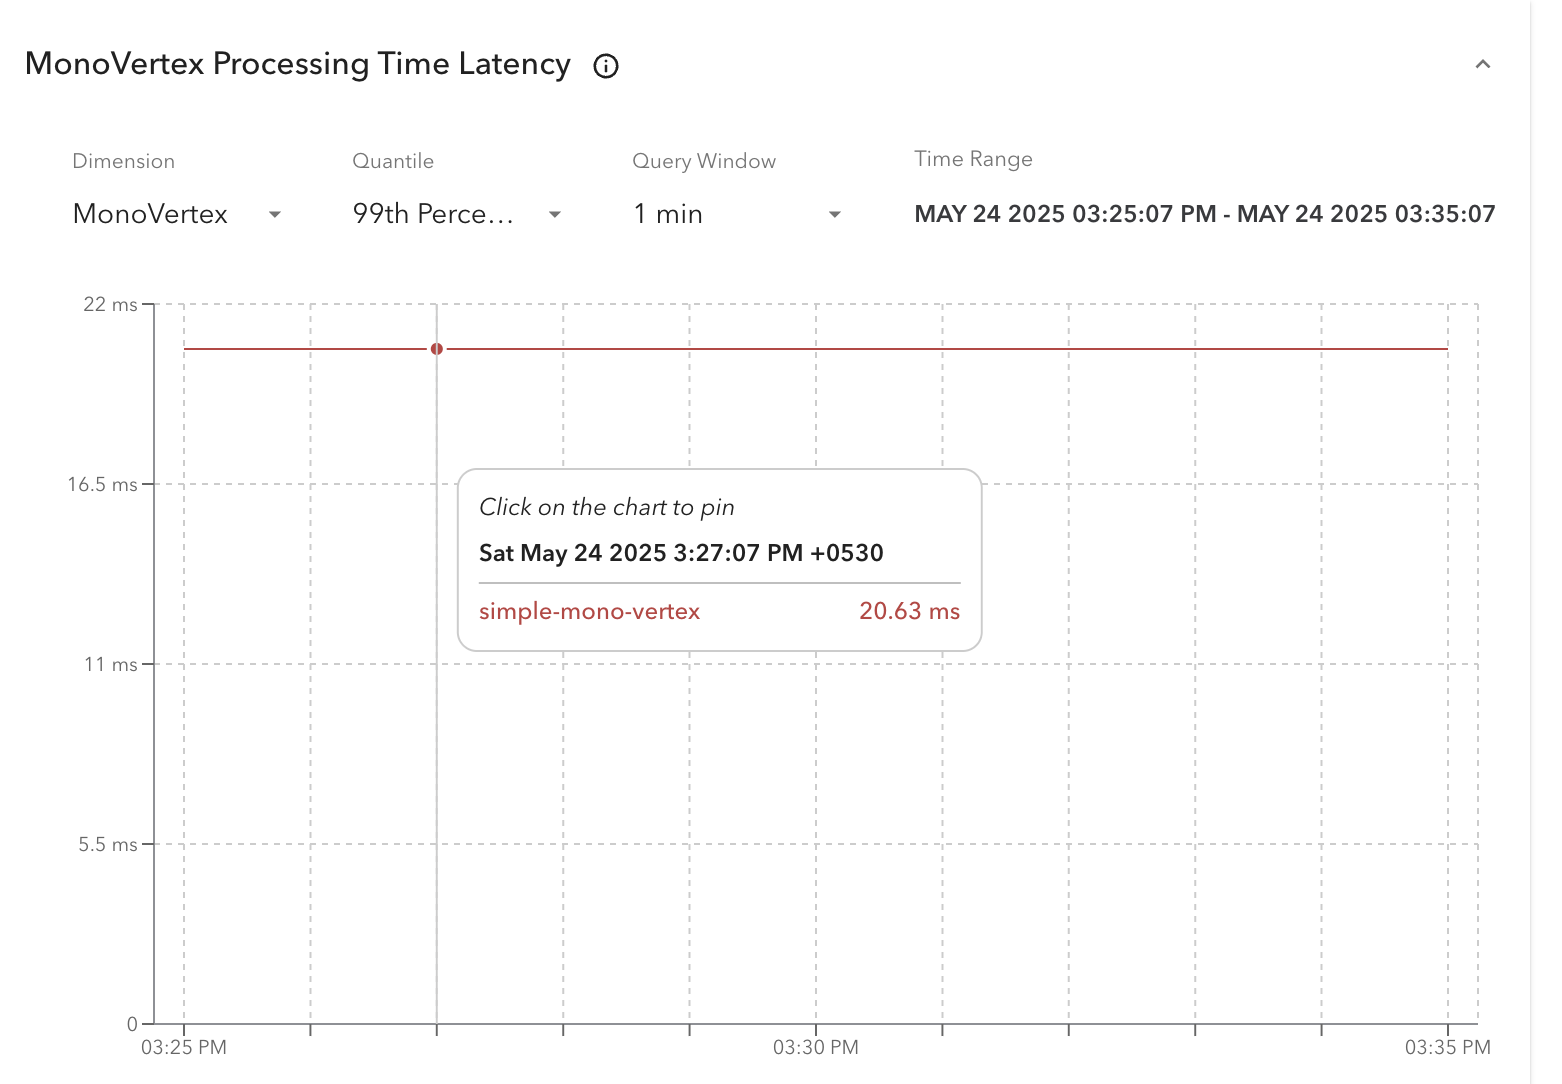Click the 03:30 PM x-axis tick label
This screenshot has height=1084, width=1562.
816,1047
